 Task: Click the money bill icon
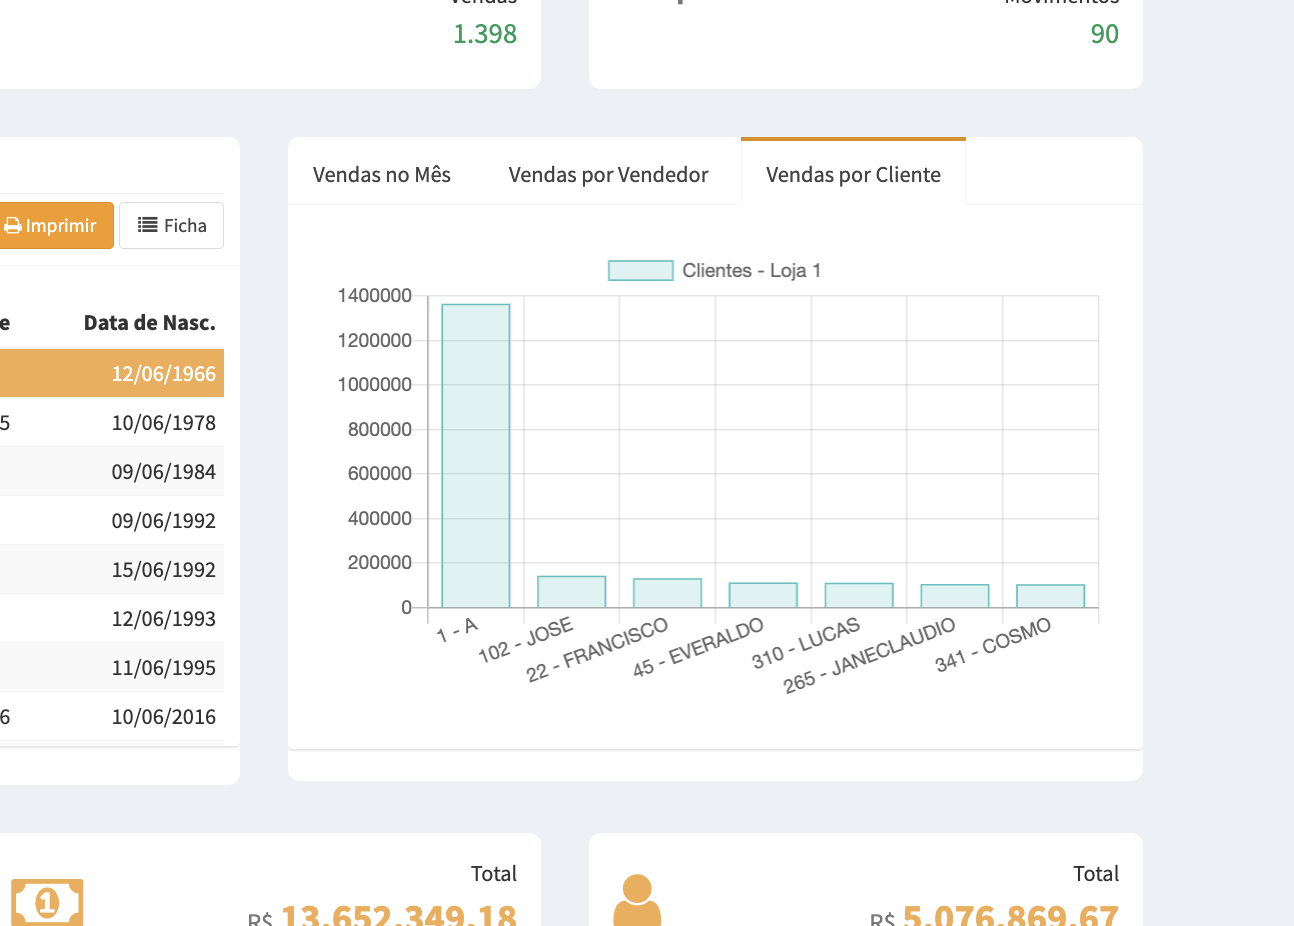coord(47,903)
